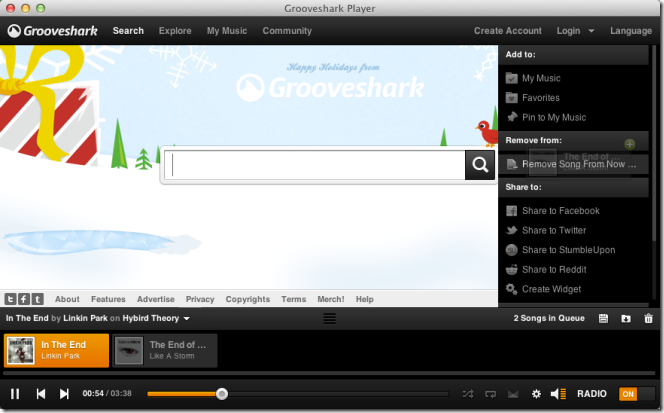Open Help footer link
This screenshot has width=664, height=413.
coord(365,299)
